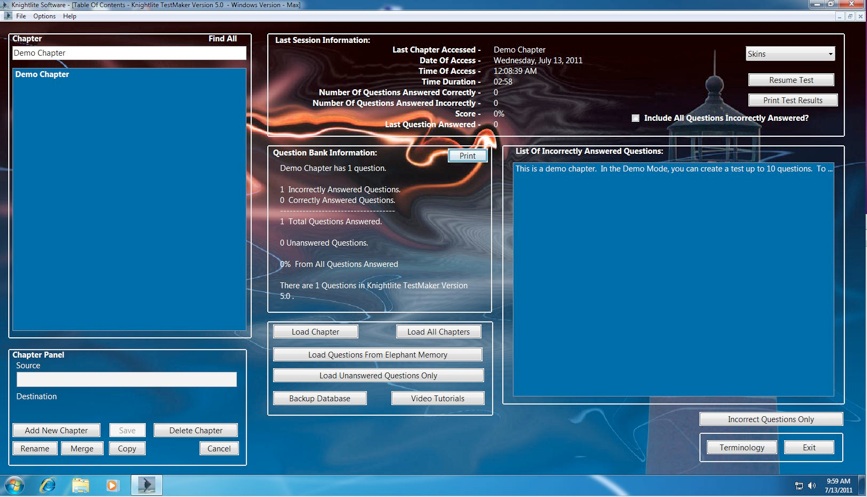Click the network tray icon
867x497 pixels.
click(798, 485)
